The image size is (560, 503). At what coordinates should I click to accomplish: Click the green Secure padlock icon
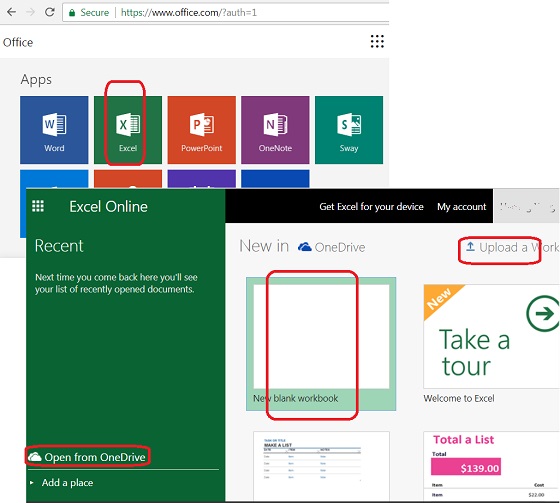[72, 13]
